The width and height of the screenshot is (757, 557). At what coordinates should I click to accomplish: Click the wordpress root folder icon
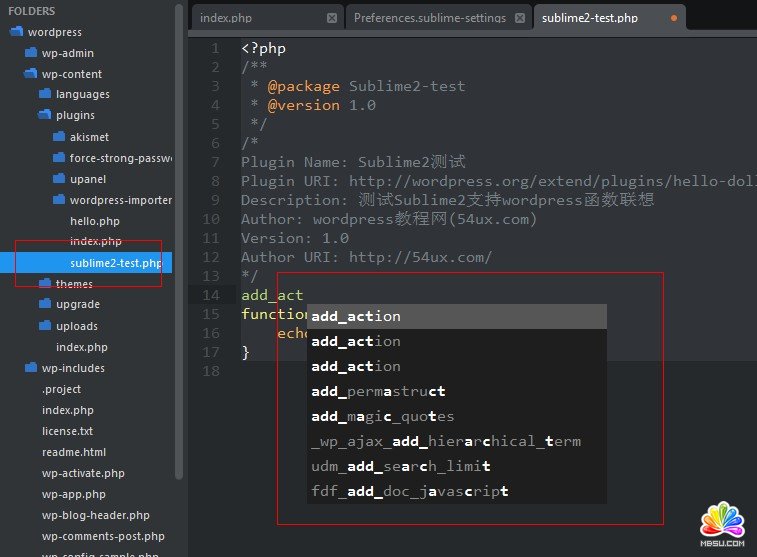[x=15, y=32]
